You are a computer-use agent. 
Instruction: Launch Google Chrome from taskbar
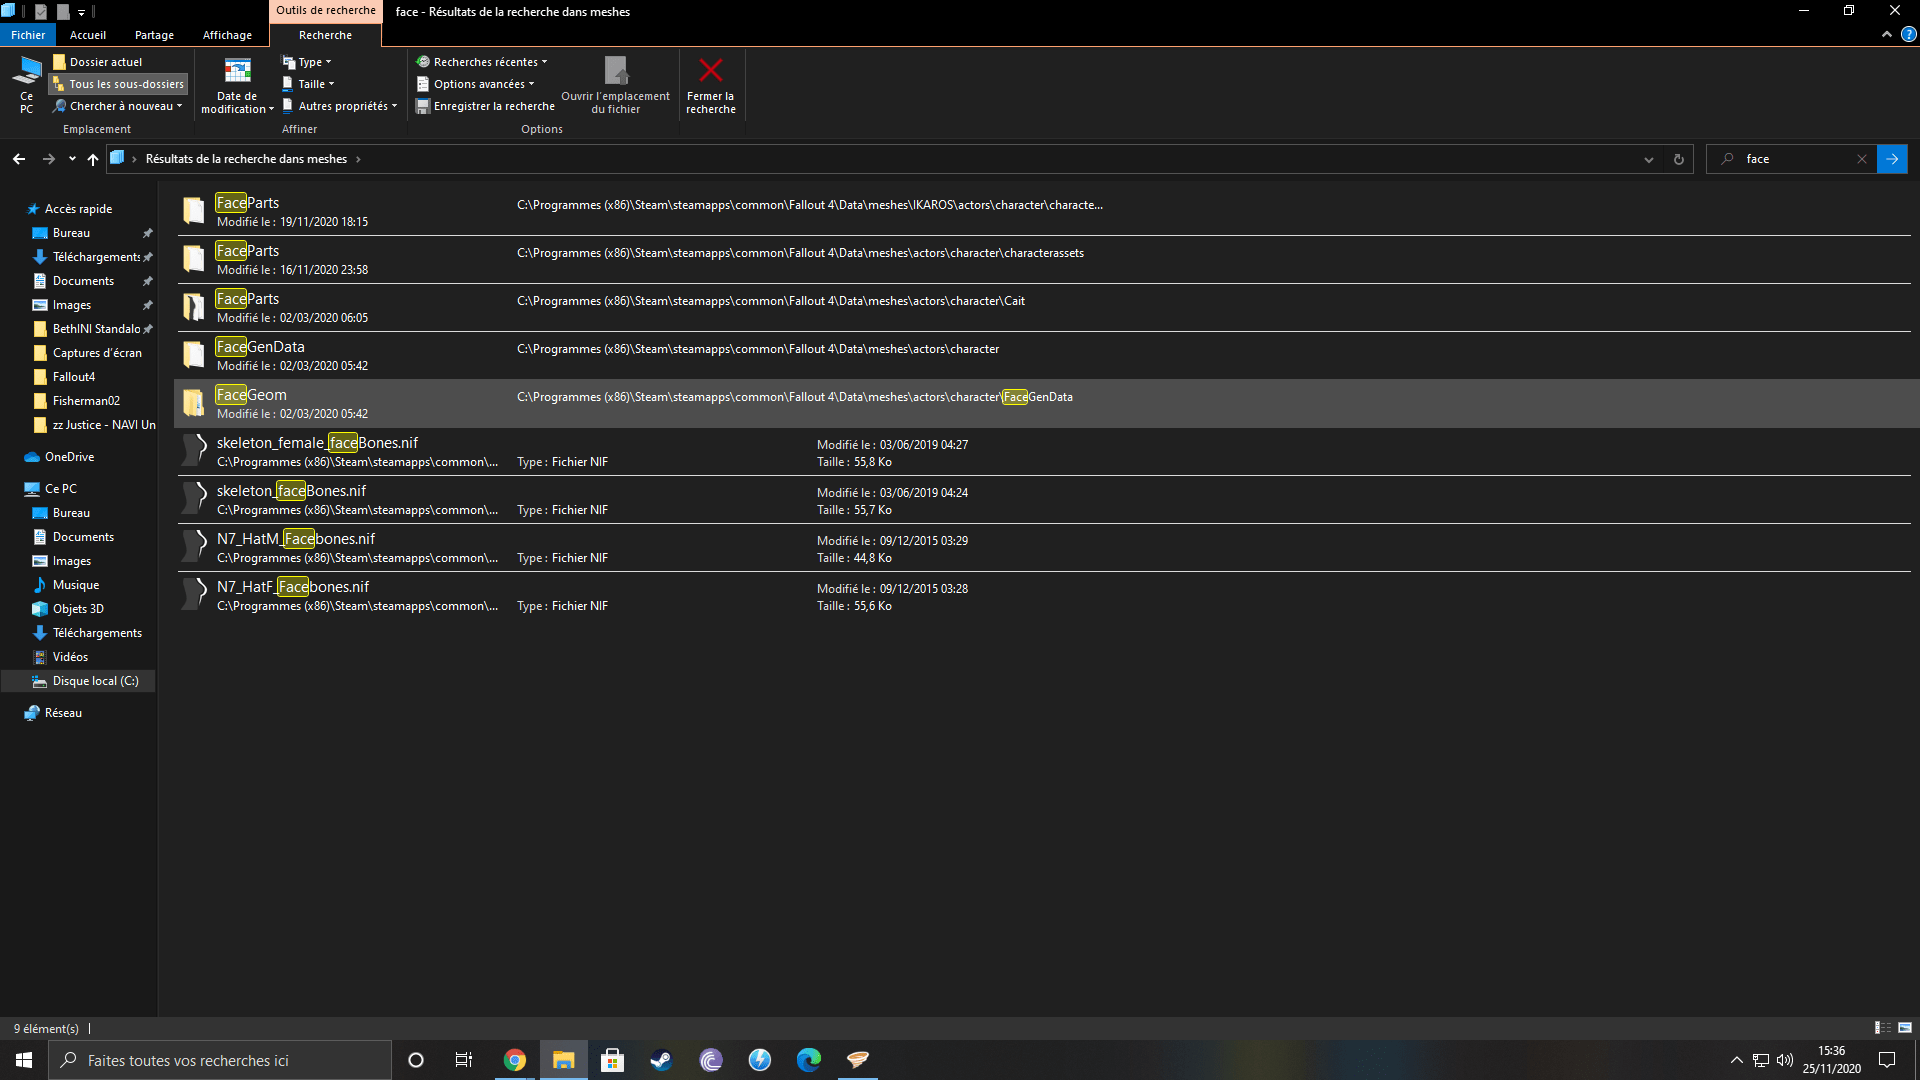(x=515, y=1060)
